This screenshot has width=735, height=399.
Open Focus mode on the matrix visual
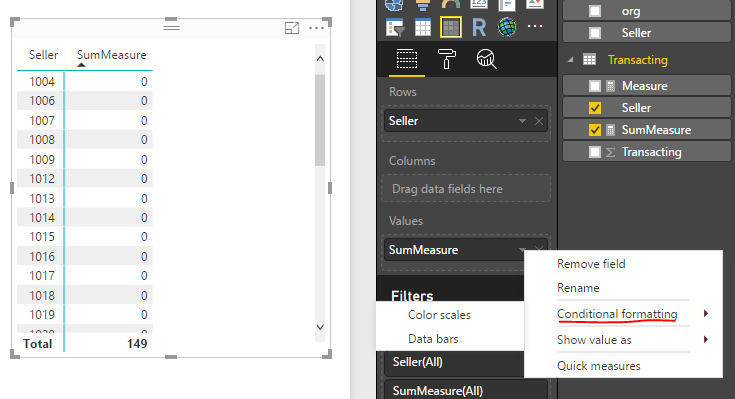[x=292, y=28]
